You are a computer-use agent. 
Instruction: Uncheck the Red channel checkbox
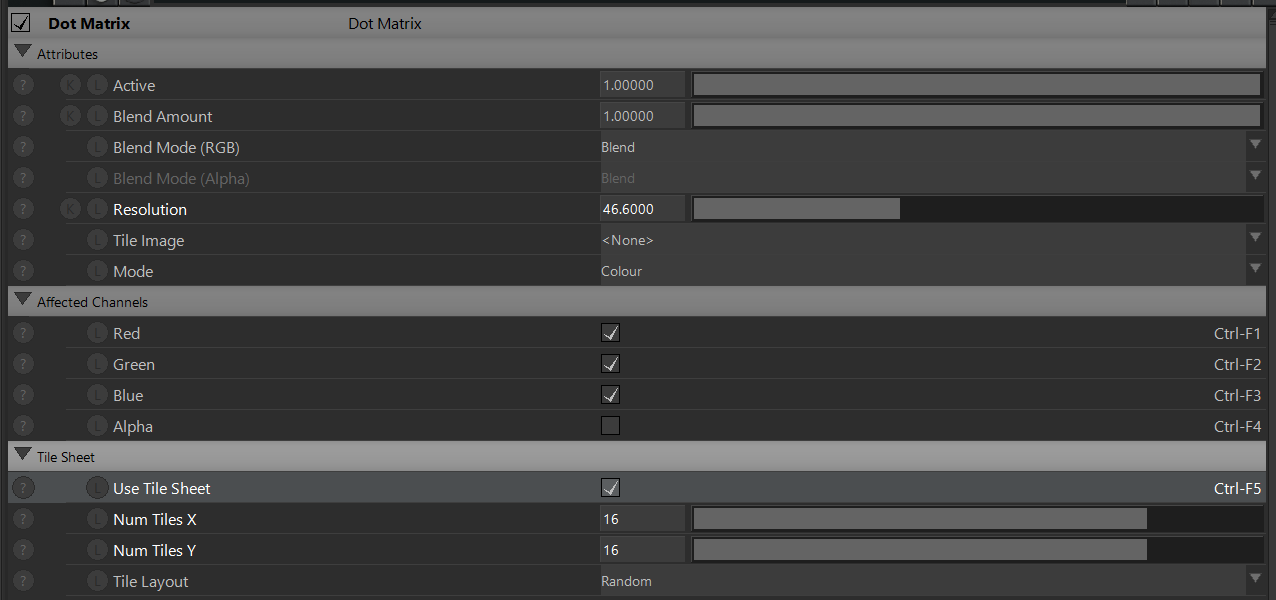[610, 333]
